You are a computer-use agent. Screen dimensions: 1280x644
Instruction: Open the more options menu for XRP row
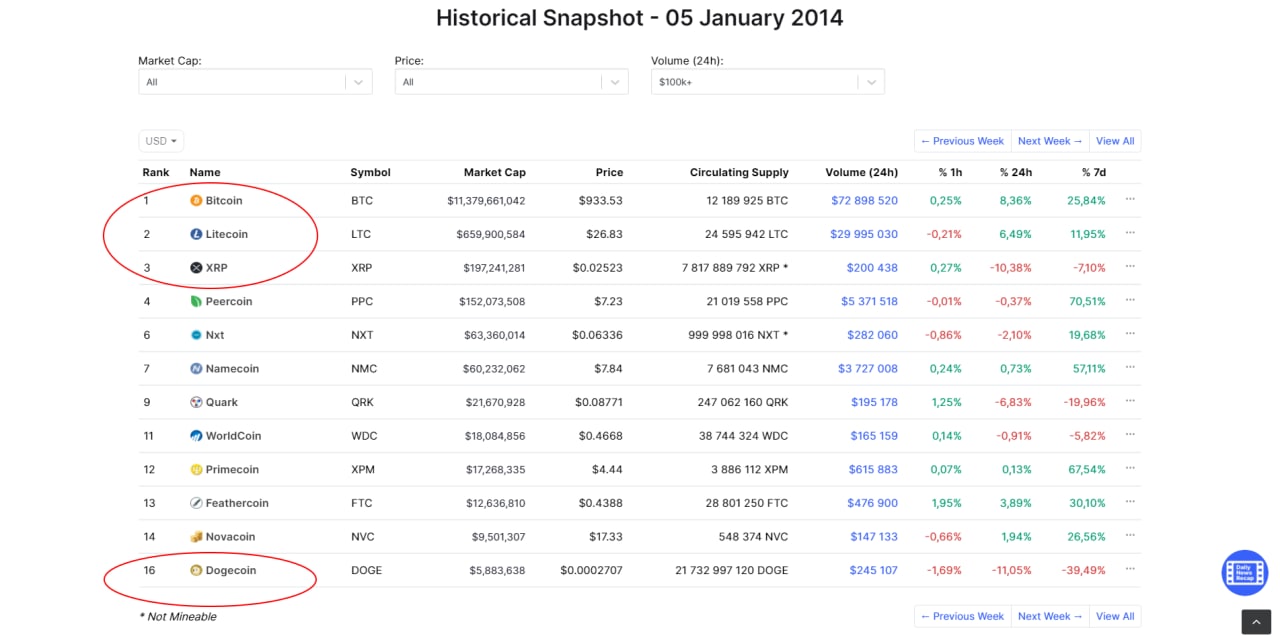pyautogui.click(x=1130, y=266)
